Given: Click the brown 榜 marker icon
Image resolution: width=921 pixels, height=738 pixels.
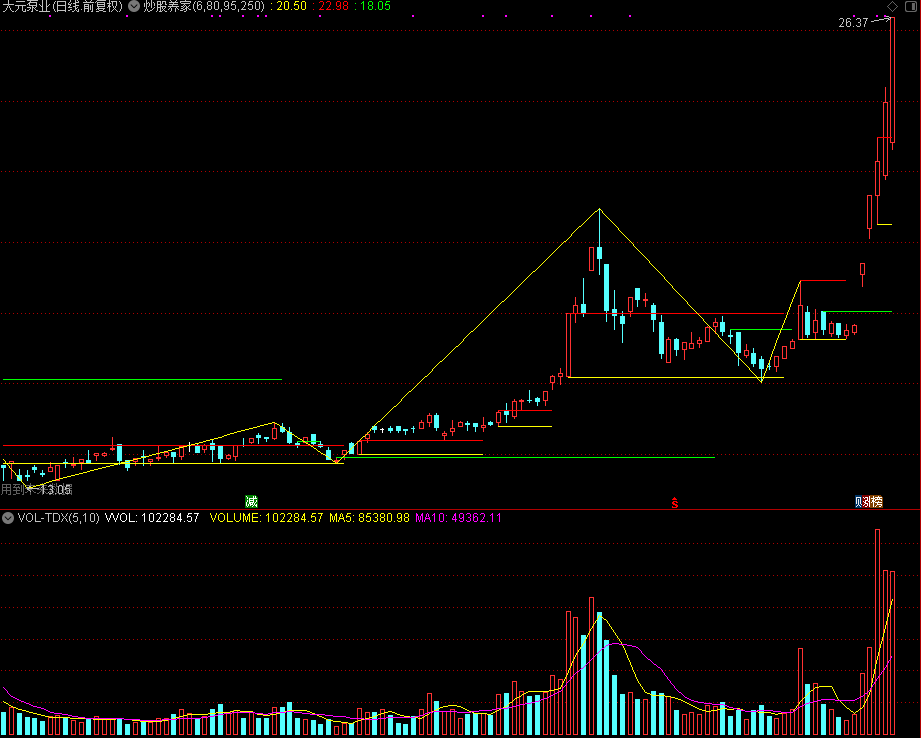Looking at the screenshot, I should coord(877,501).
